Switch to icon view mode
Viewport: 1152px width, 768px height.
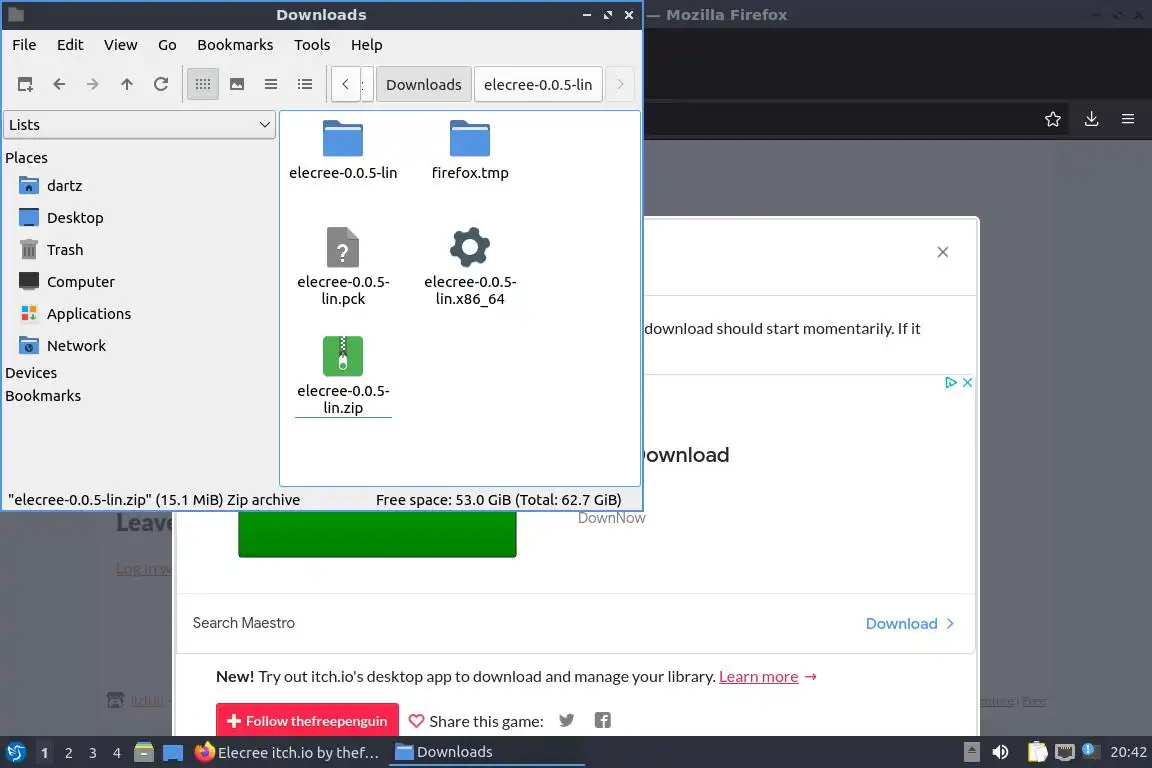click(203, 85)
